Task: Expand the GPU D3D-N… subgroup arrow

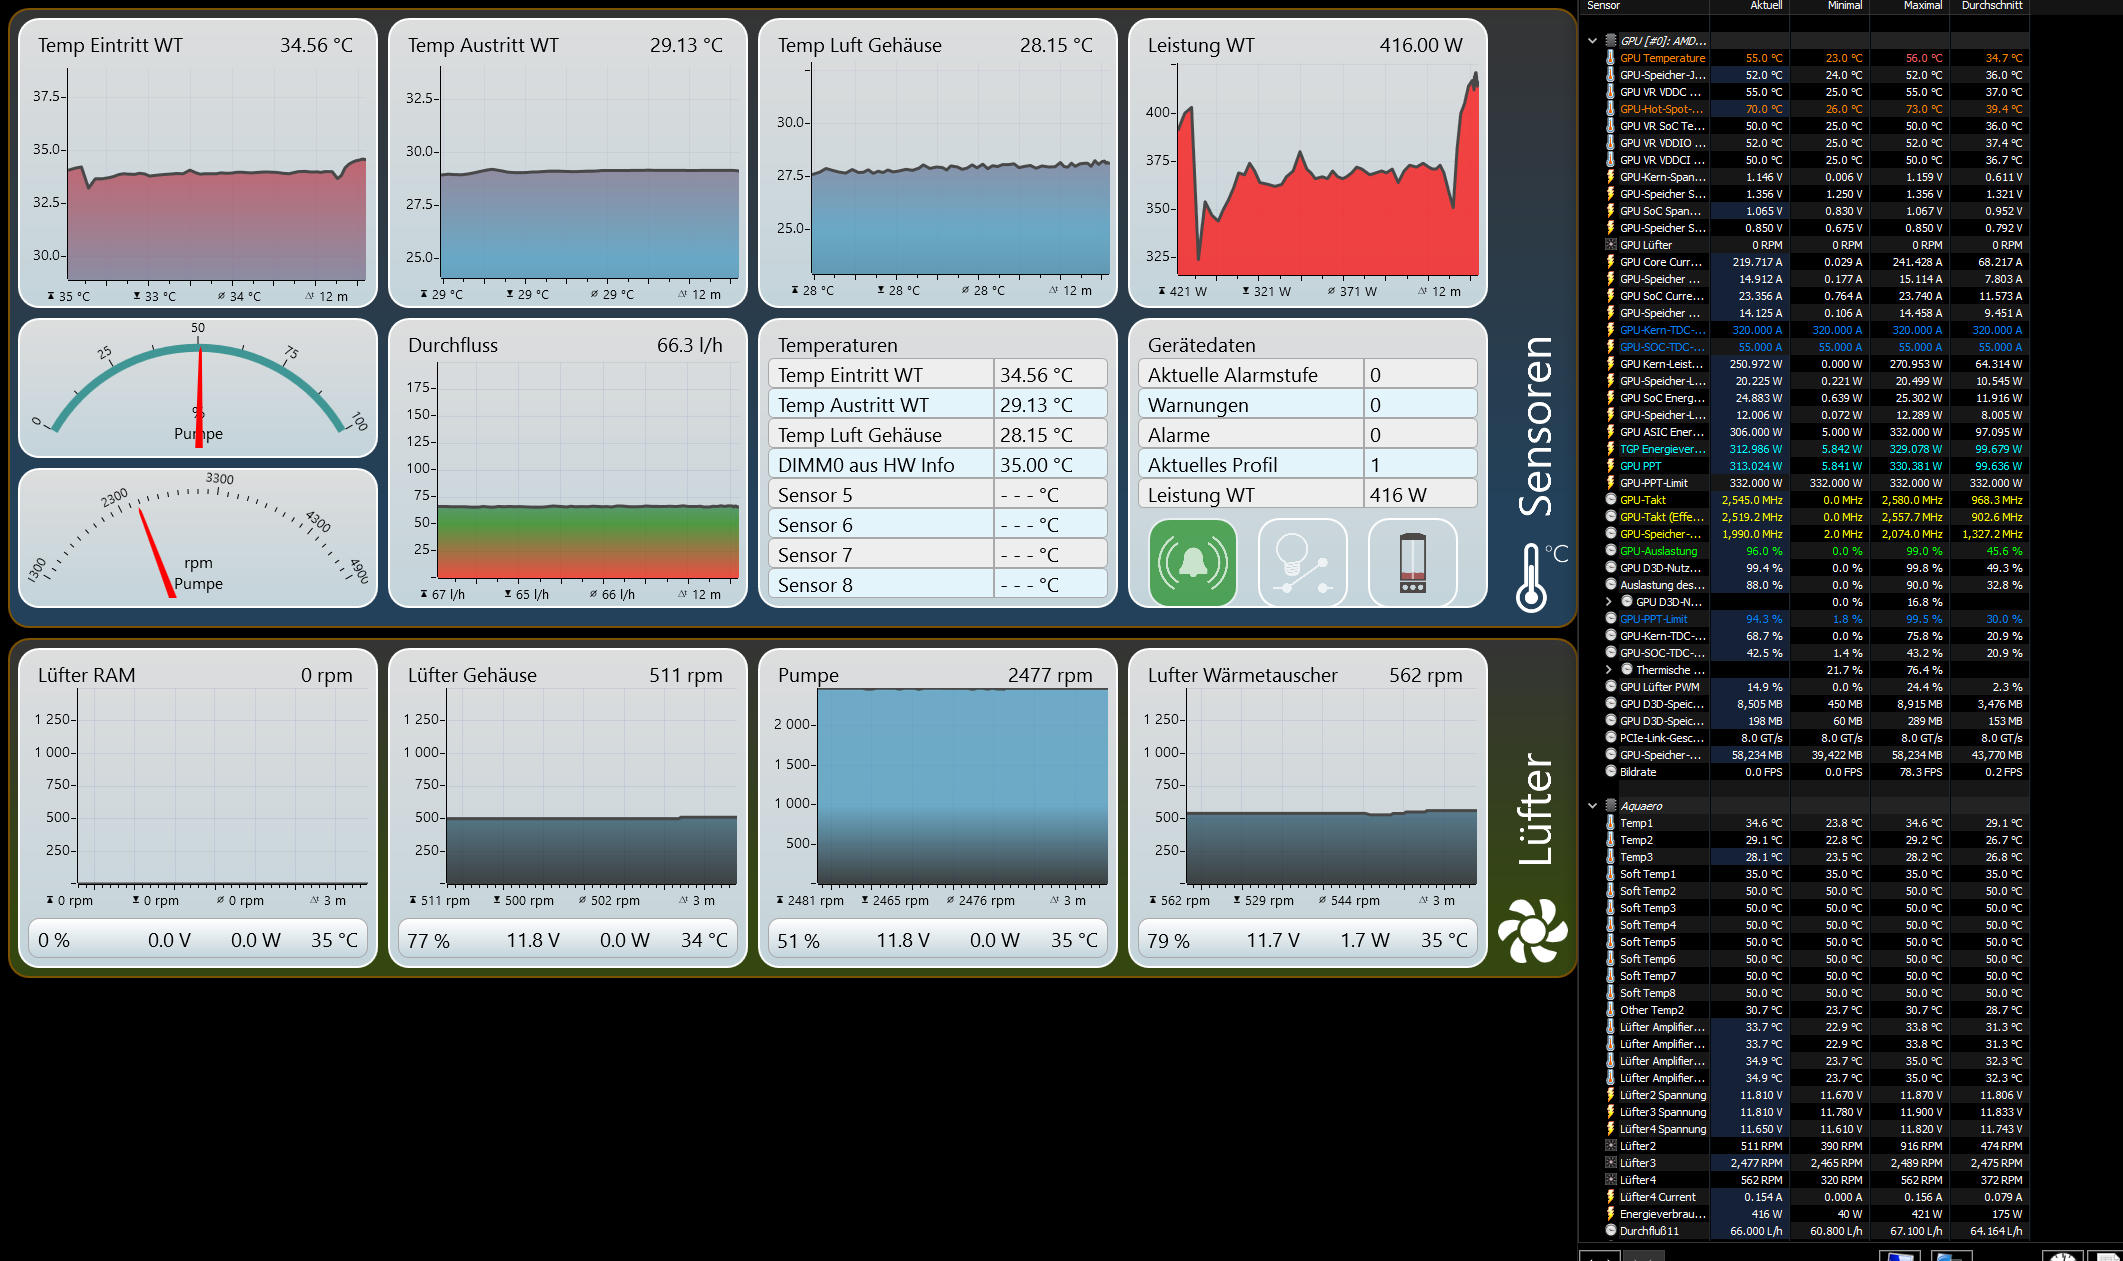Action: (x=1608, y=602)
